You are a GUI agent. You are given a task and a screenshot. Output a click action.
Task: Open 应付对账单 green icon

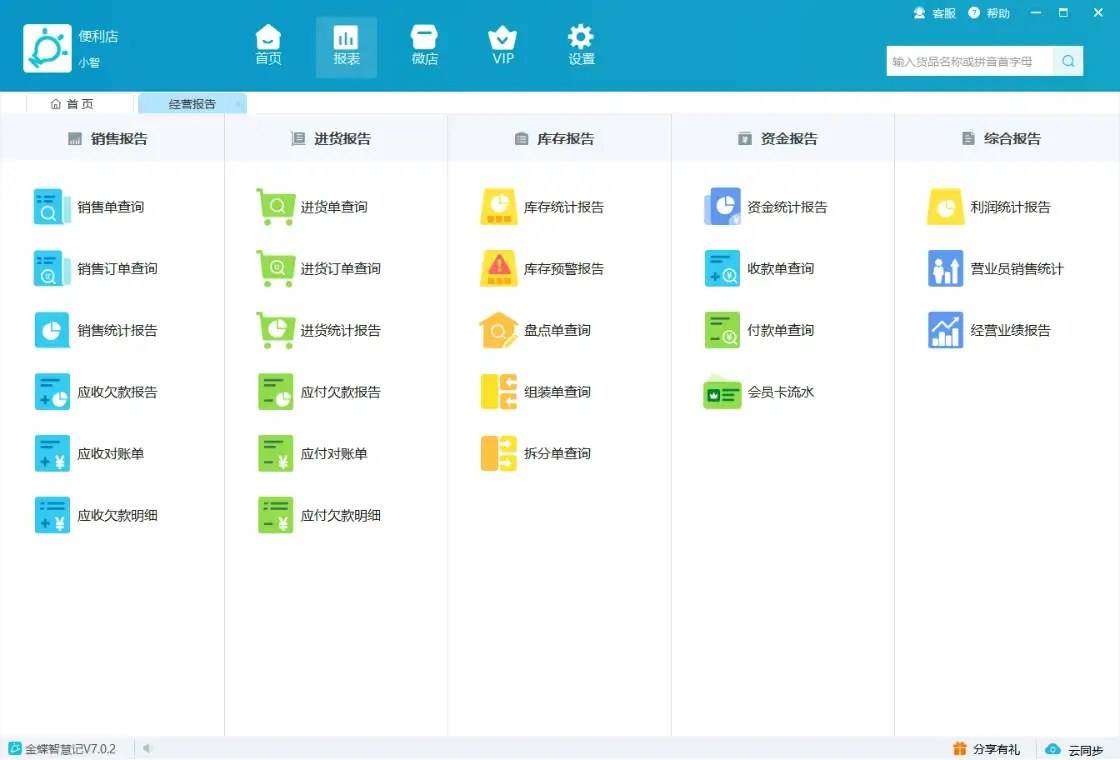[x=276, y=454]
